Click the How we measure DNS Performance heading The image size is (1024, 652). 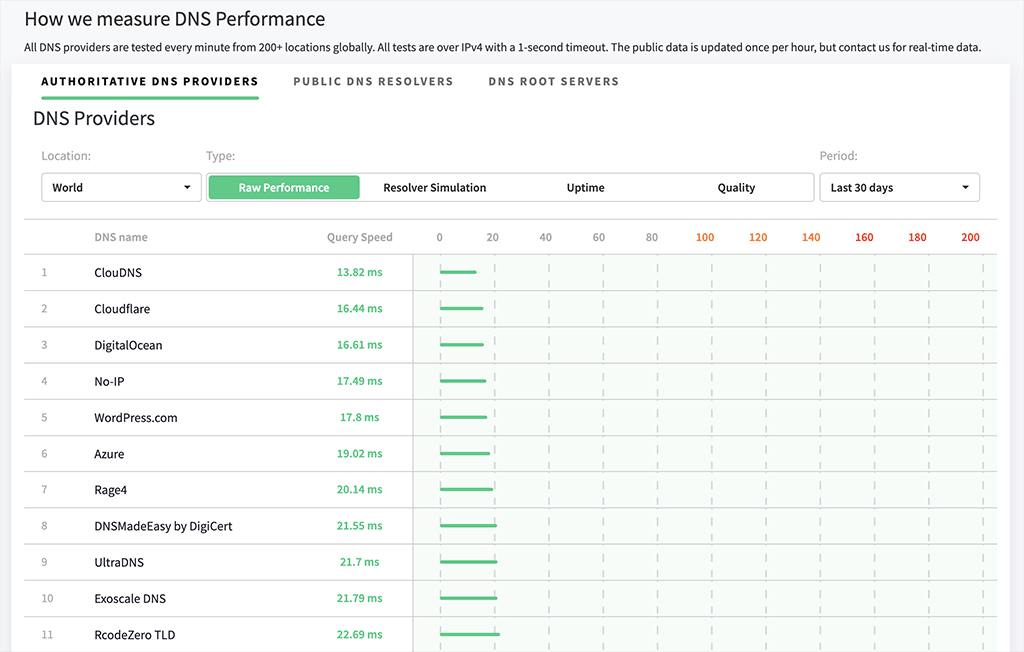[175, 19]
